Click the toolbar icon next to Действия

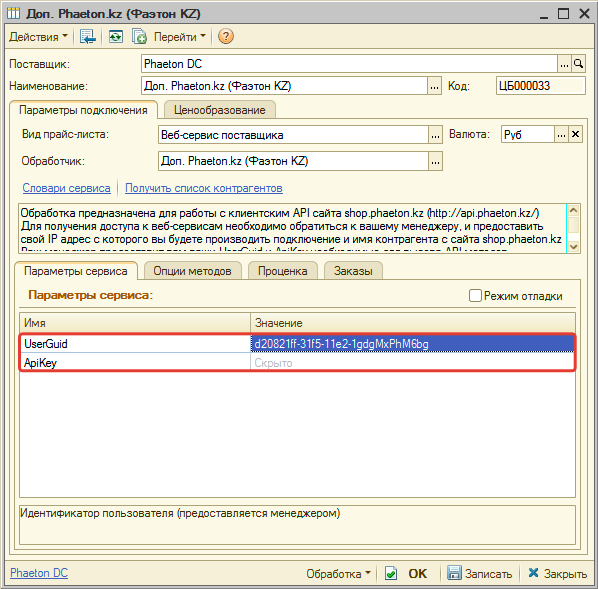pyautogui.click(x=88, y=37)
